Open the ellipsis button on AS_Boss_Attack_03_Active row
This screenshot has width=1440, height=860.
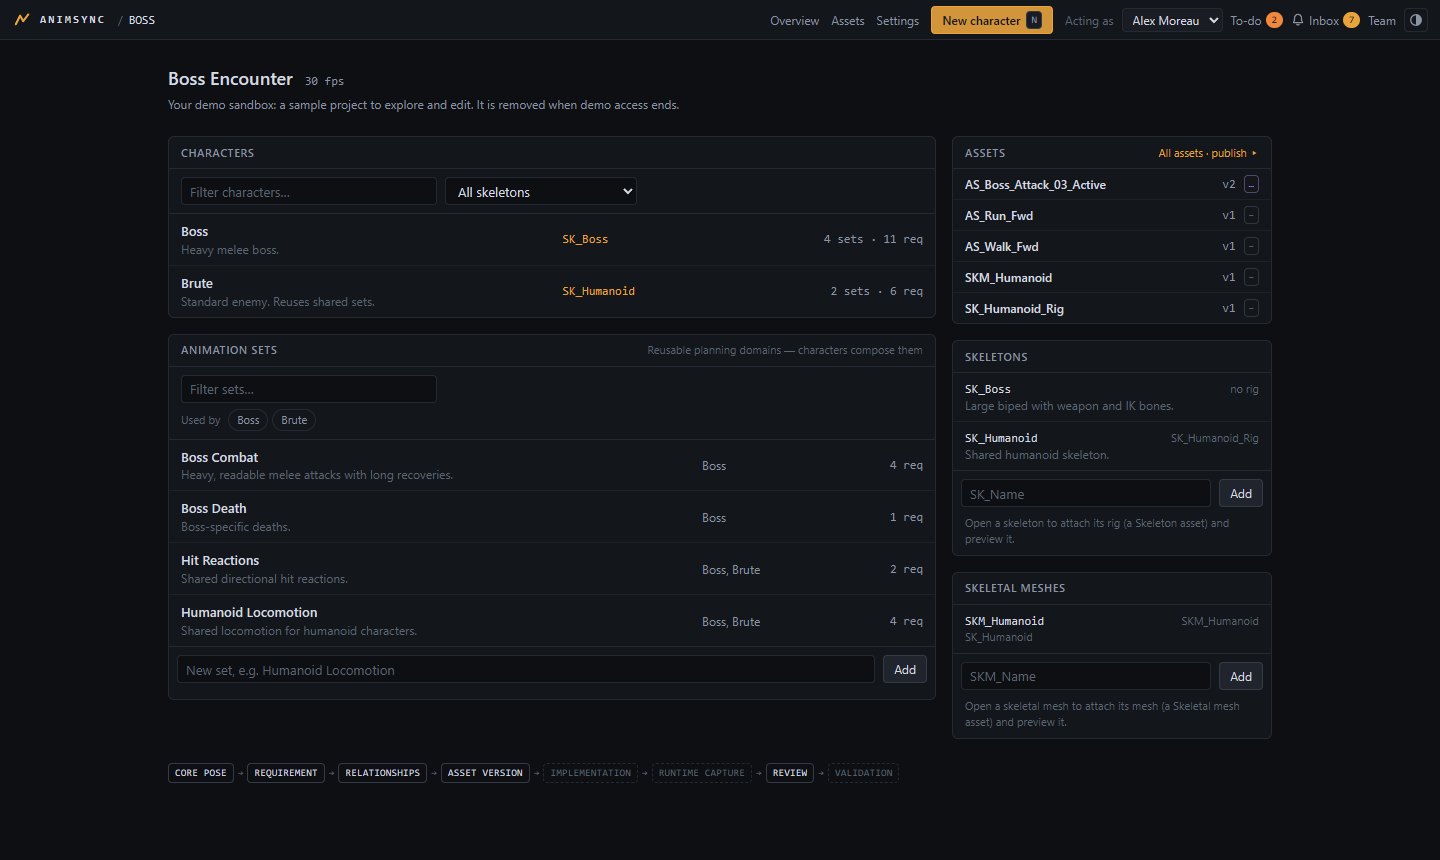tap(1251, 185)
